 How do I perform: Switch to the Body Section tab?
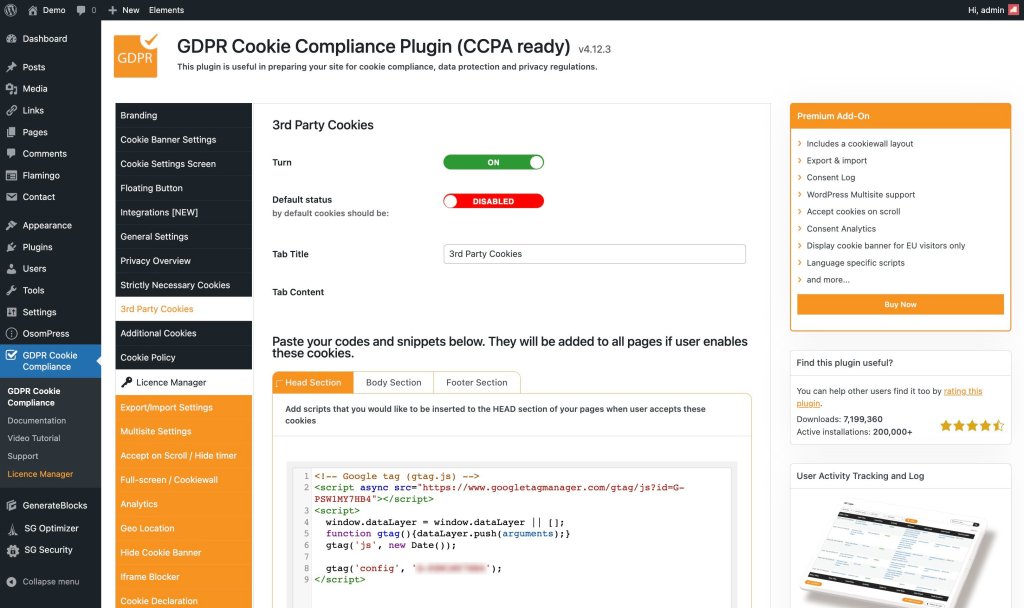393,383
